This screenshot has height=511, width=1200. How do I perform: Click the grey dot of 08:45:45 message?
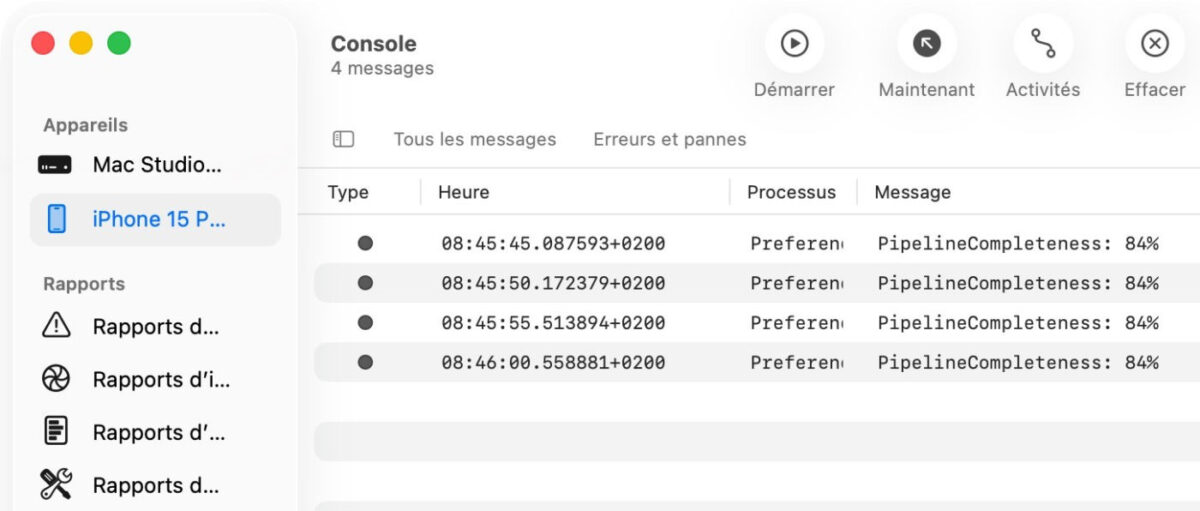pos(365,243)
